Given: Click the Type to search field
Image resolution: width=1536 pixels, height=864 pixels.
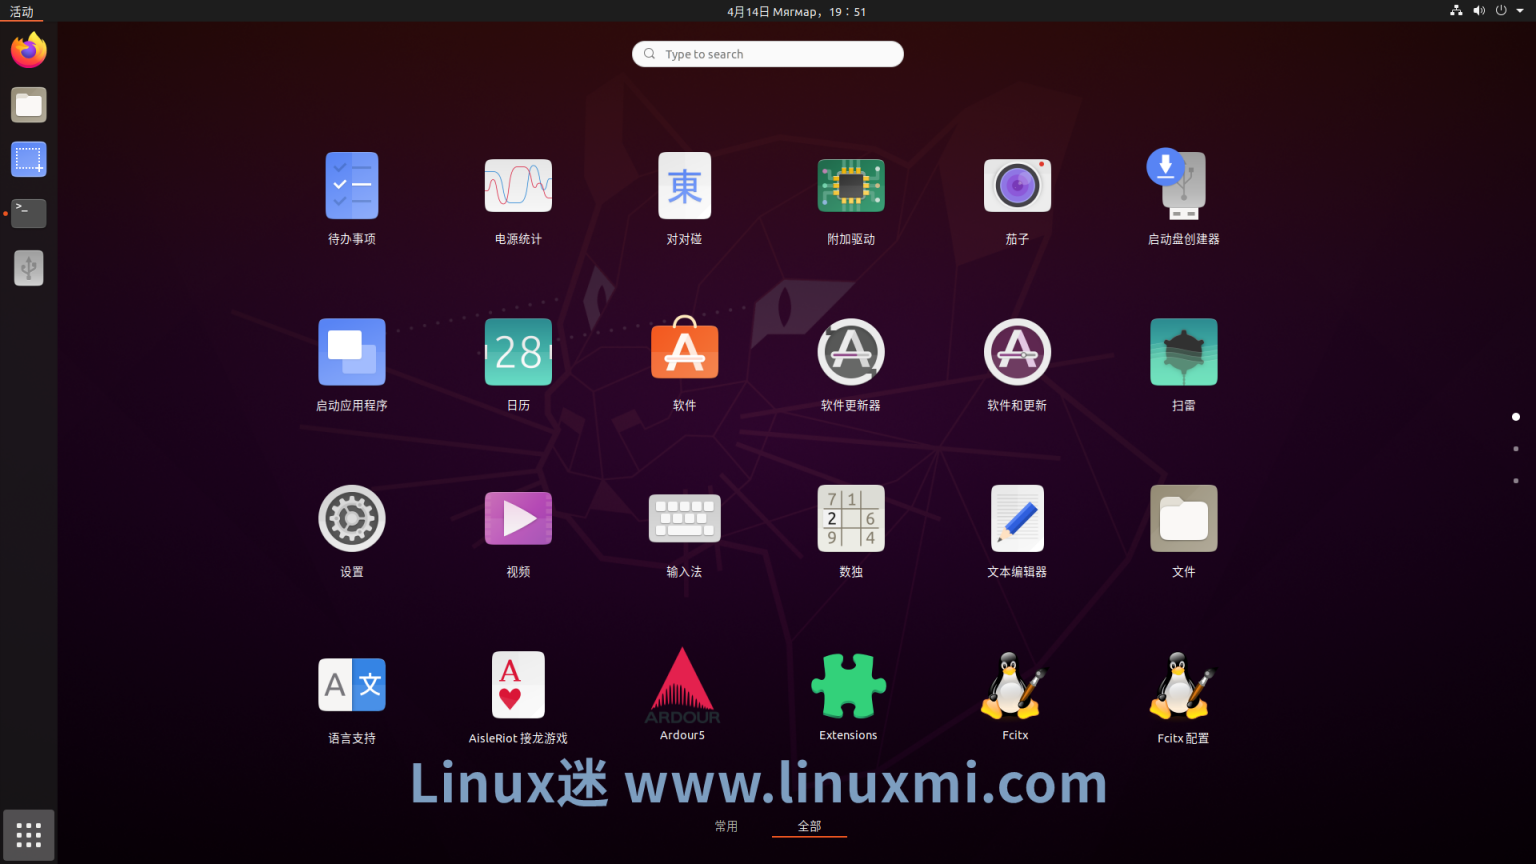Looking at the screenshot, I should click(x=767, y=54).
